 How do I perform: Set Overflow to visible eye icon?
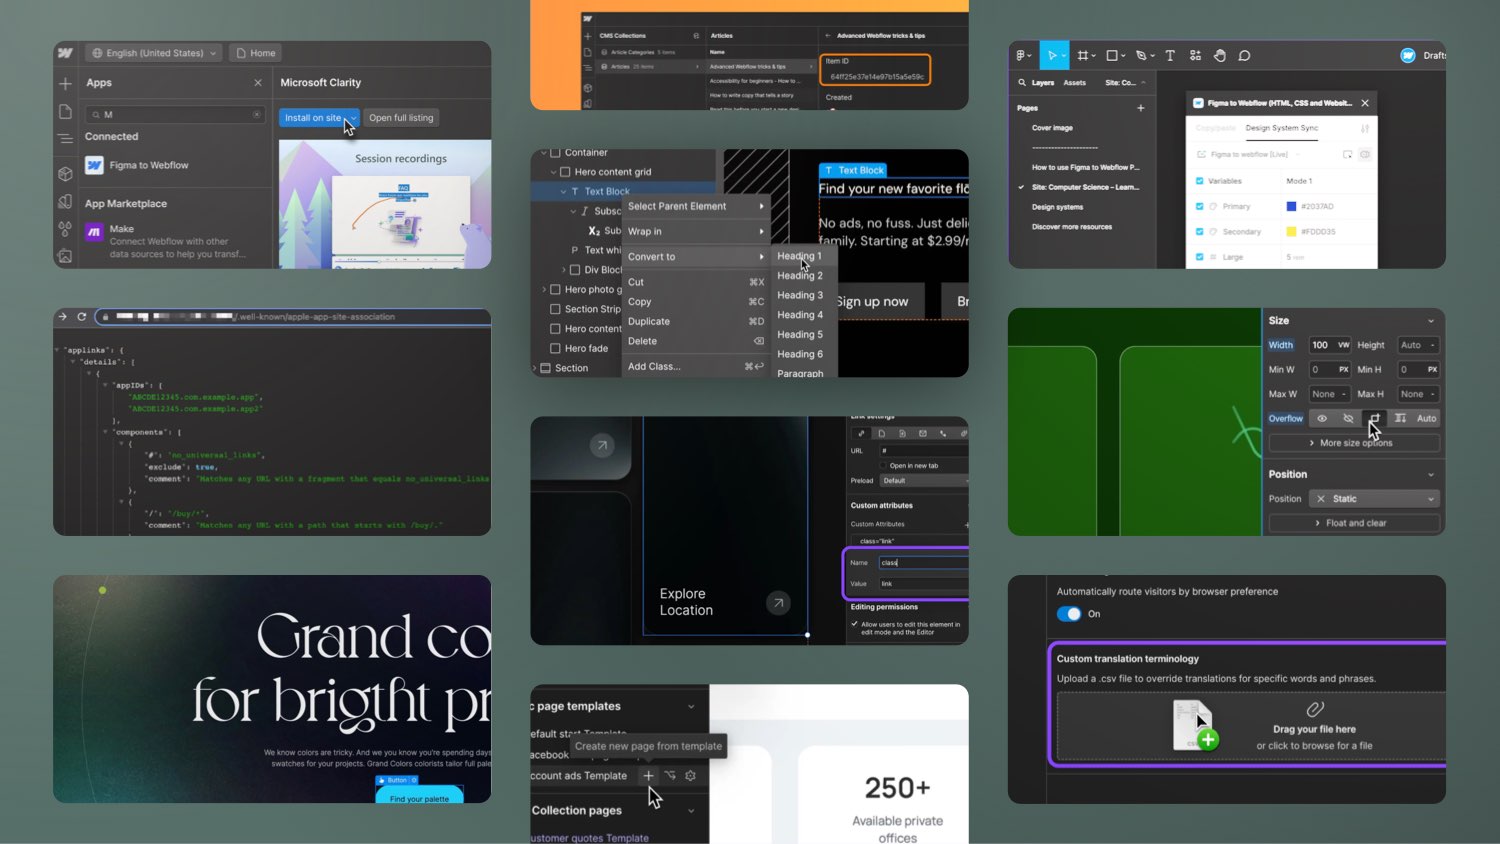pos(1322,418)
